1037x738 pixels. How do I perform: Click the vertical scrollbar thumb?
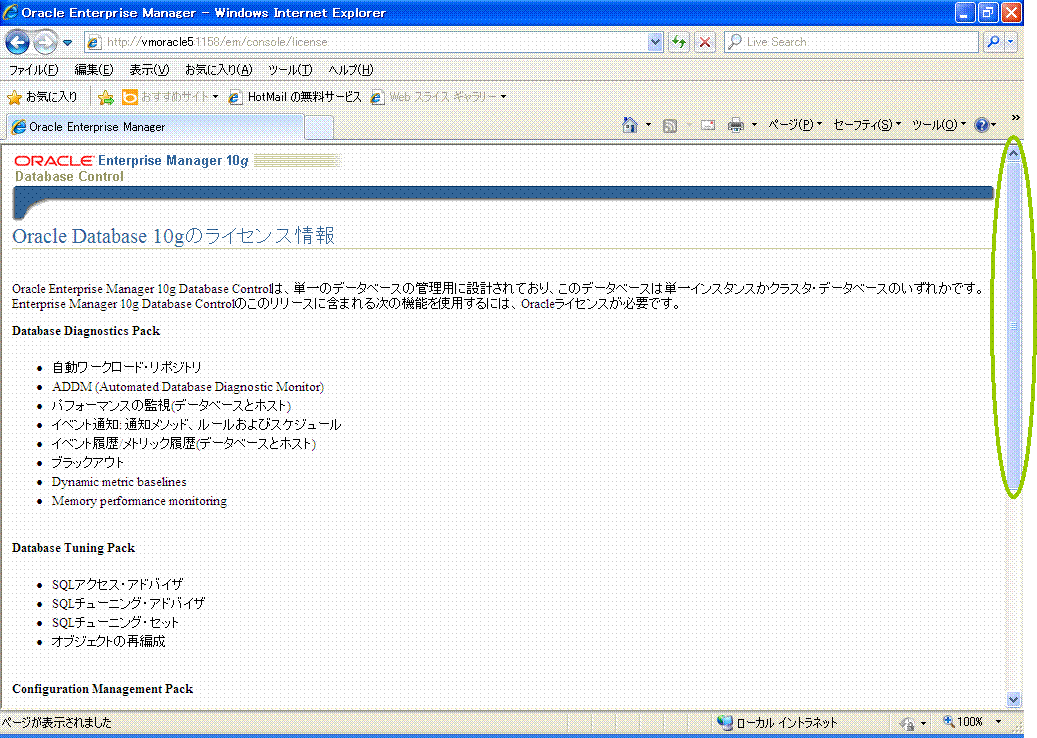1013,325
